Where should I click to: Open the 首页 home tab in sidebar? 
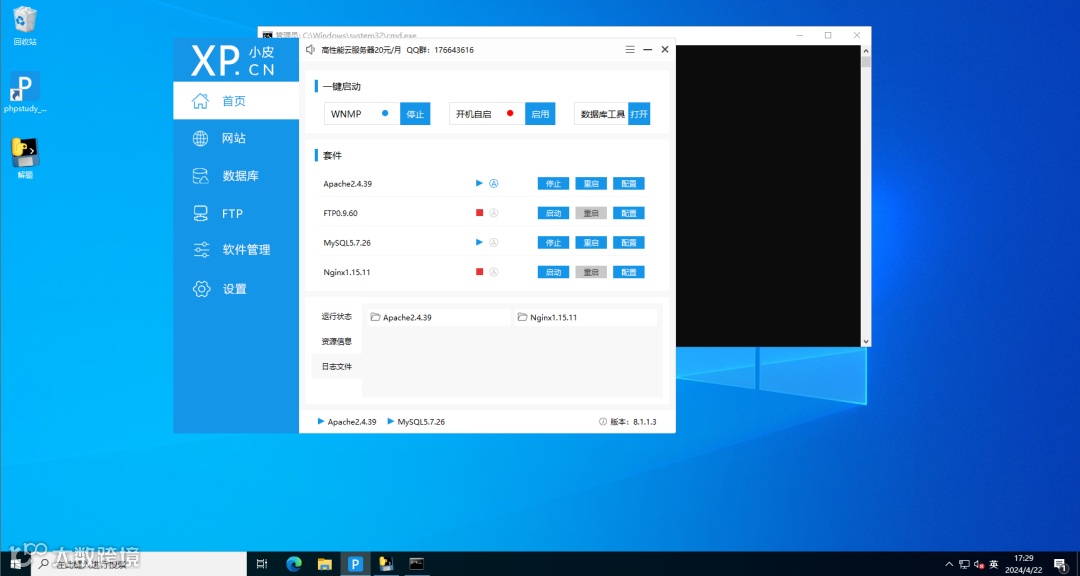pos(236,101)
